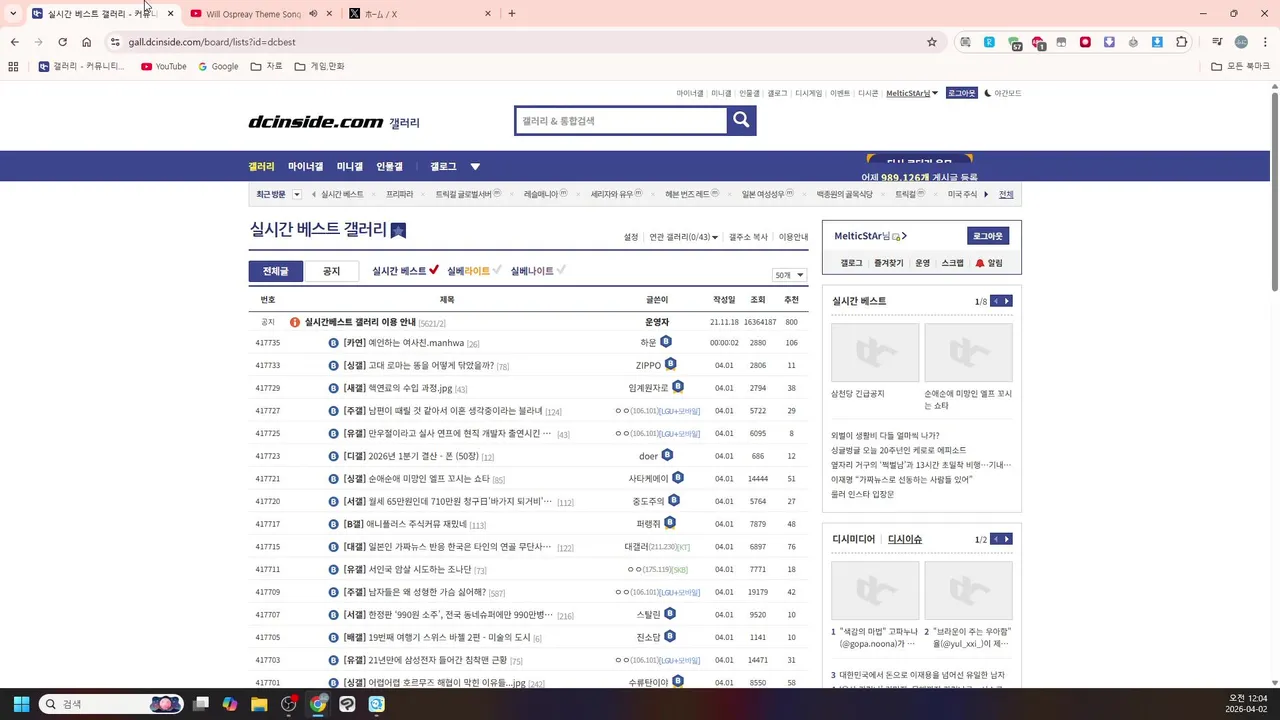Viewport: 1280px width, 720px height.
Task: Show previous page of 디시미디어 sidebar panel
Action: [x=996, y=539]
